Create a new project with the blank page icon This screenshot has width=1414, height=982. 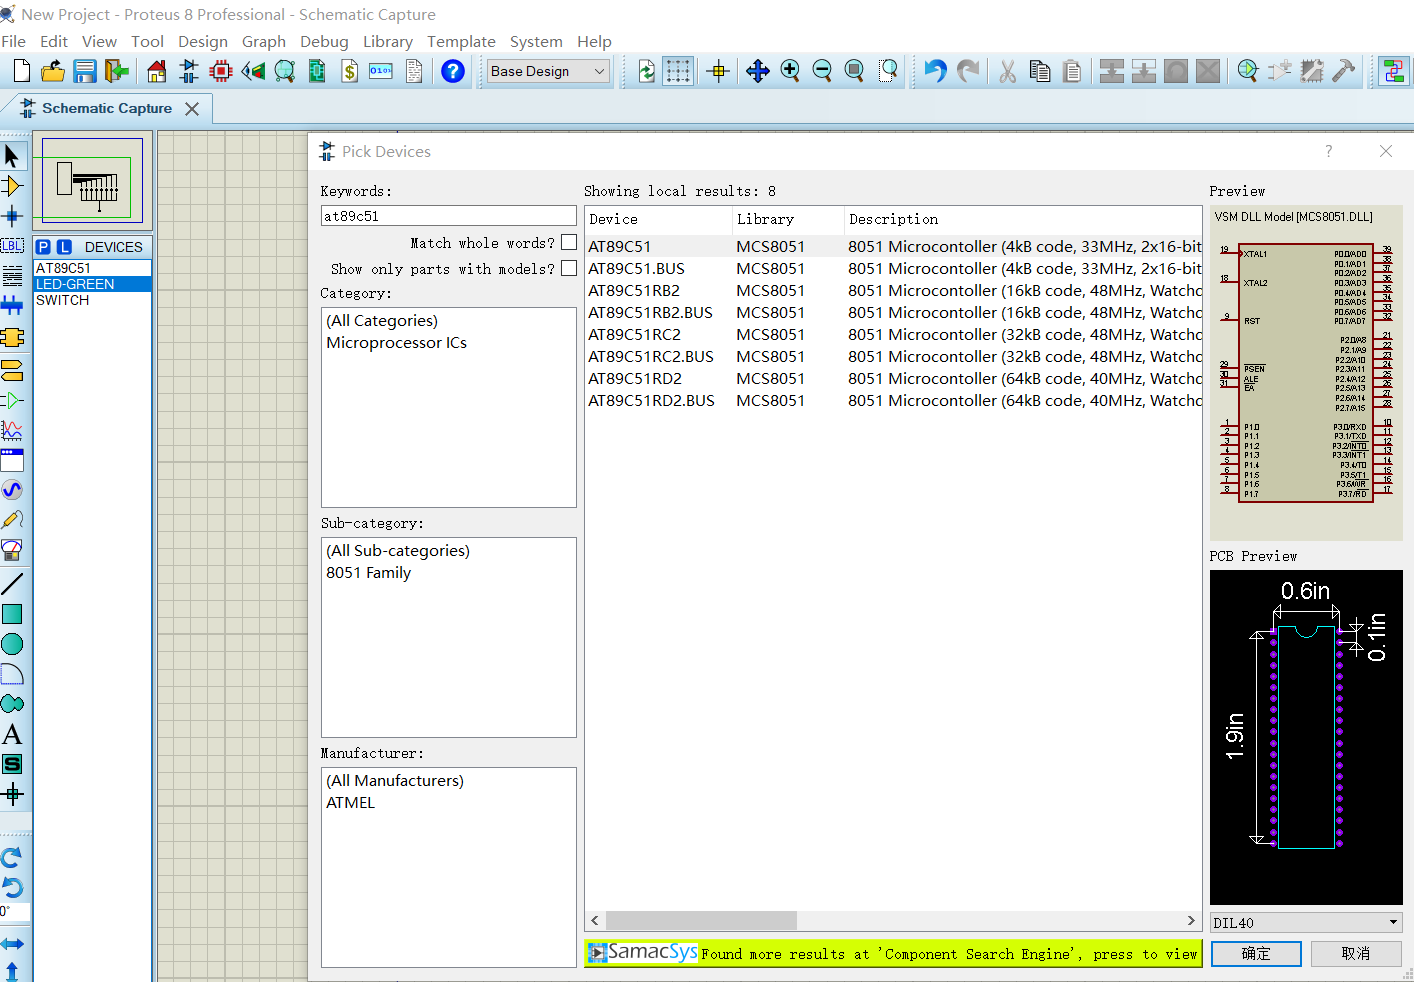(22, 71)
